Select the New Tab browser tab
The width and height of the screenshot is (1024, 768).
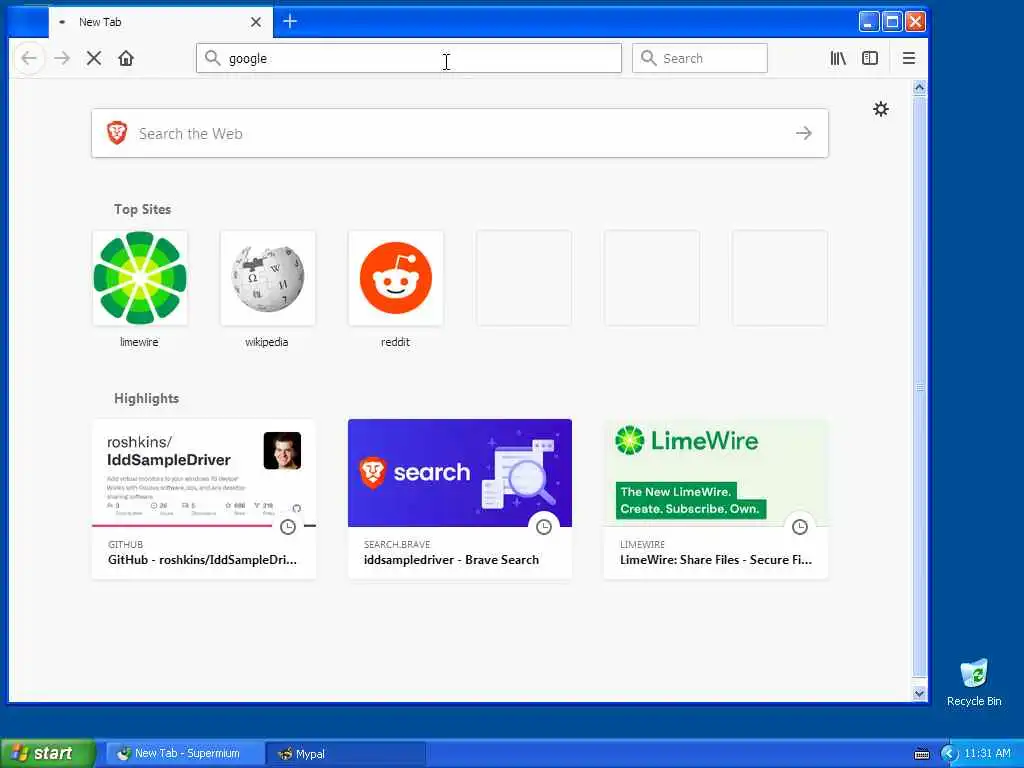[x=161, y=22]
